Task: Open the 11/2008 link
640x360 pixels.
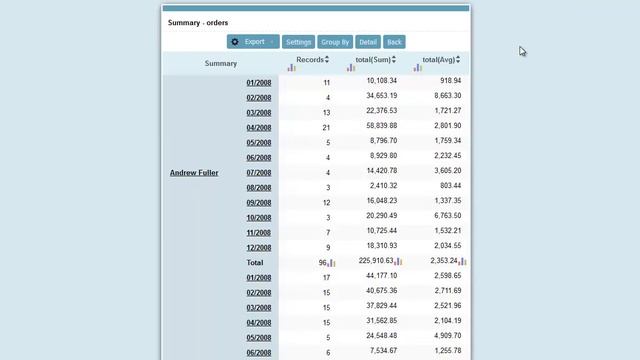Action: pos(259,233)
